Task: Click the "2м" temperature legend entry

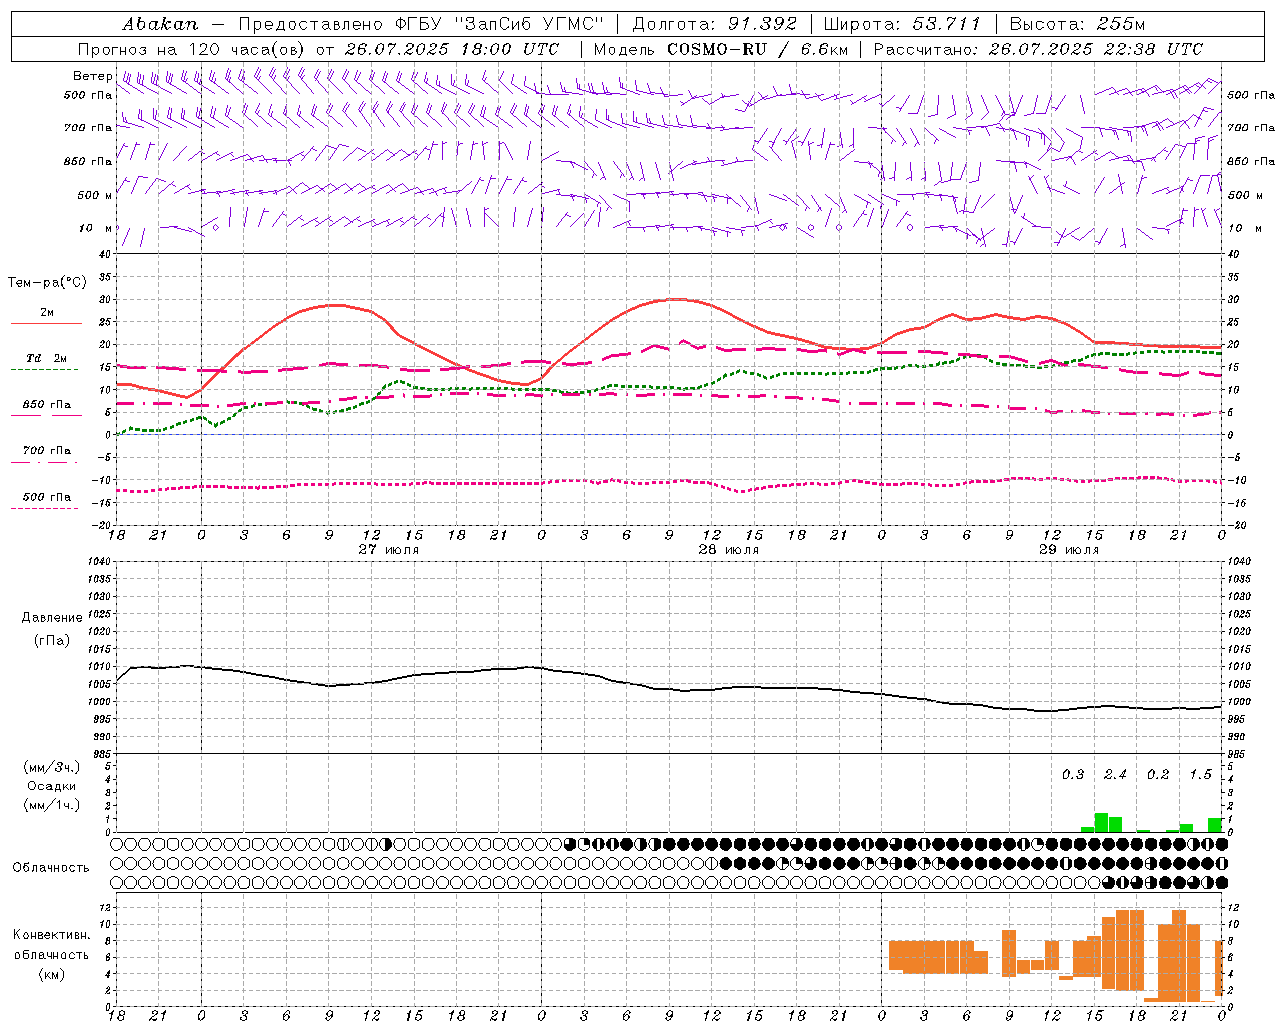Action: click(x=47, y=312)
